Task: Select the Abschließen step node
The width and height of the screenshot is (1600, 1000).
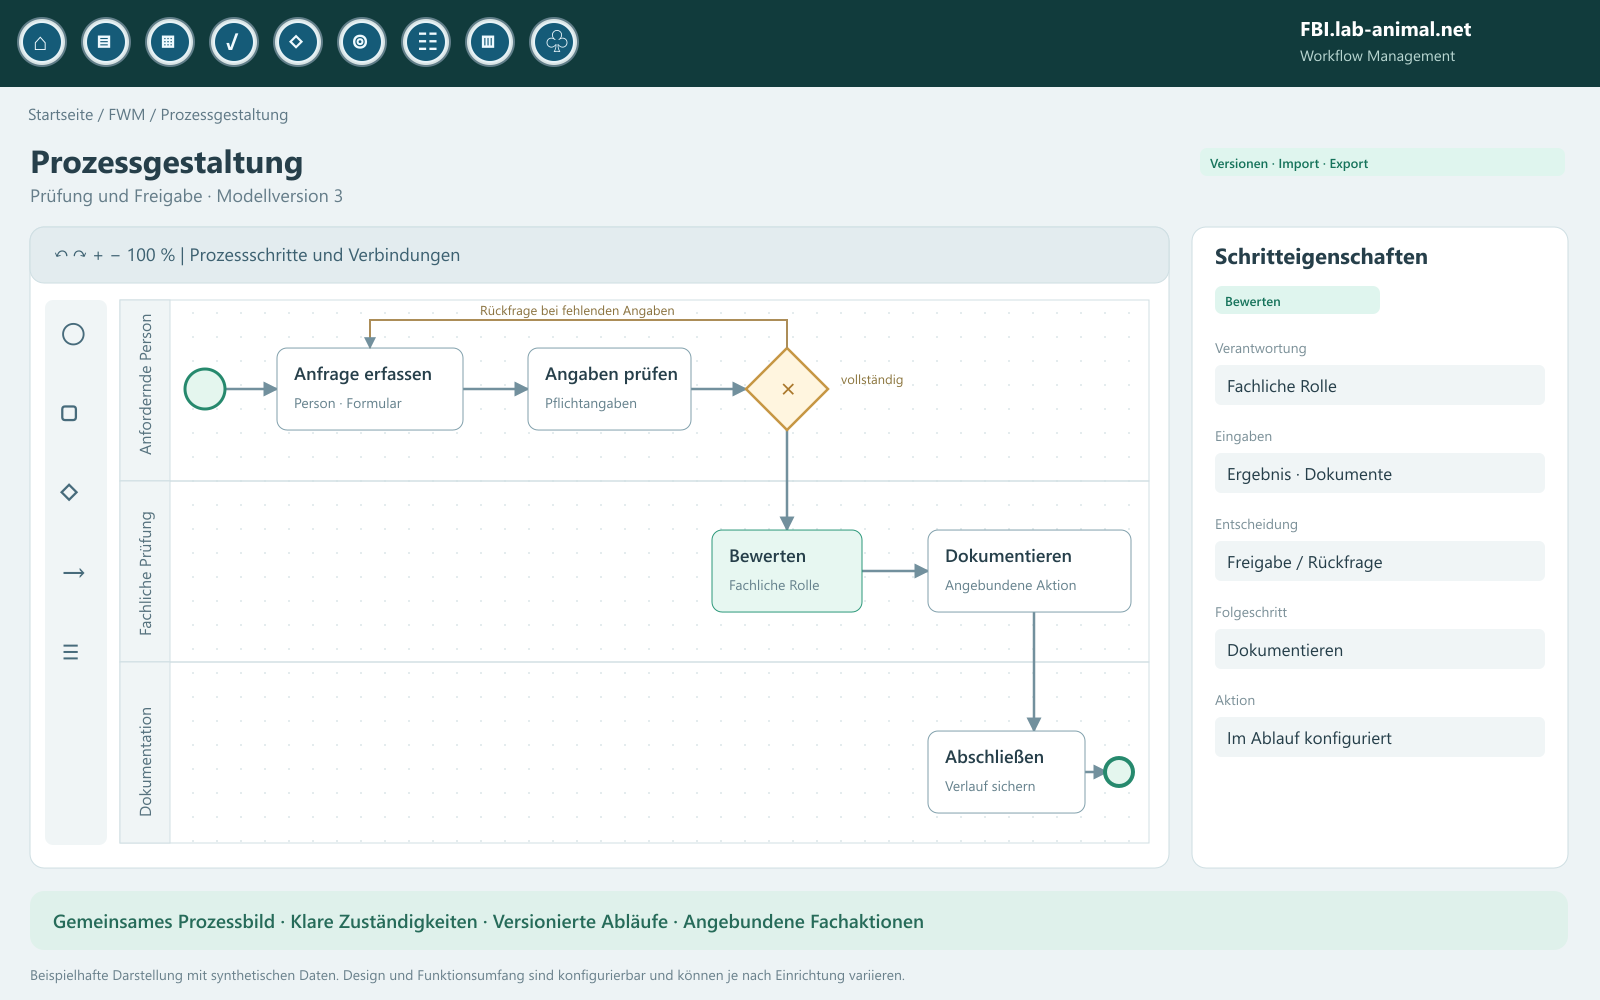Action: tap(1007, 772)
